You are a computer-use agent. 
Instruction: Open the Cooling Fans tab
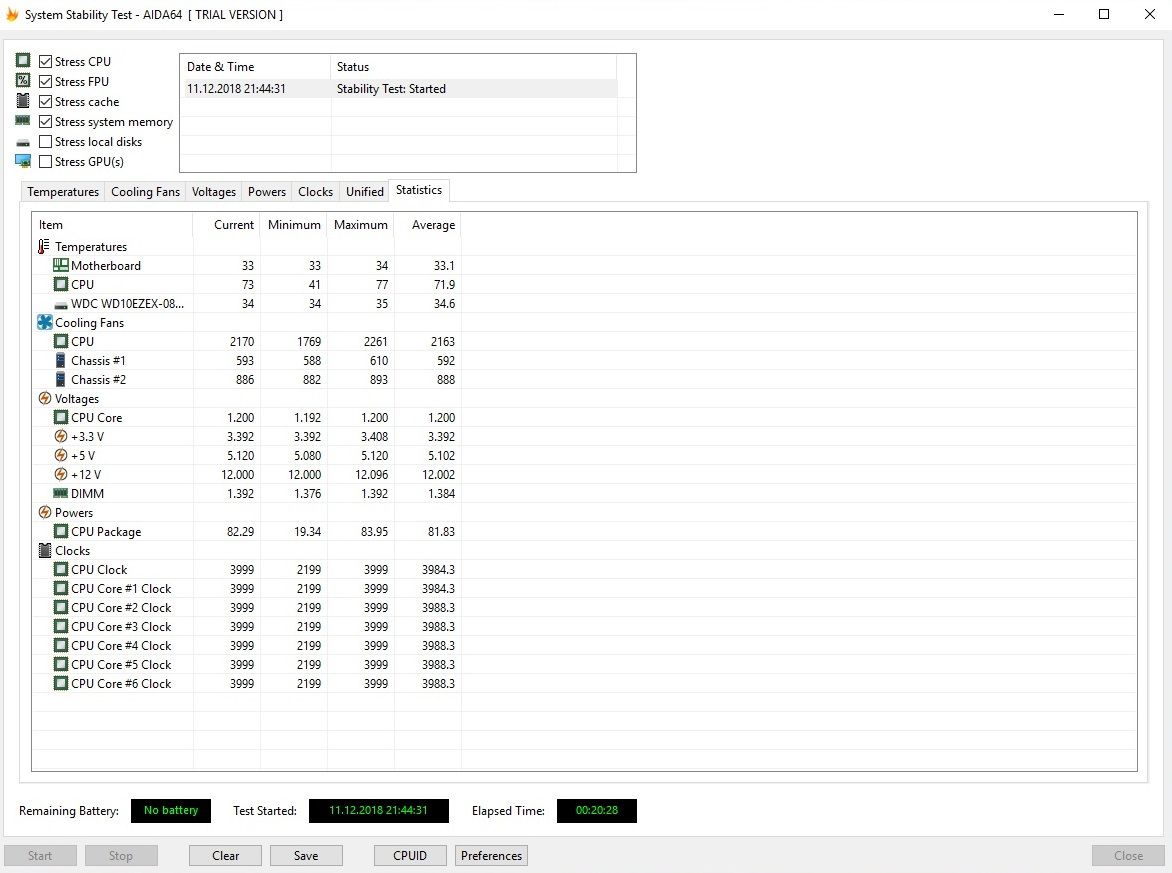tap(145, 191)
